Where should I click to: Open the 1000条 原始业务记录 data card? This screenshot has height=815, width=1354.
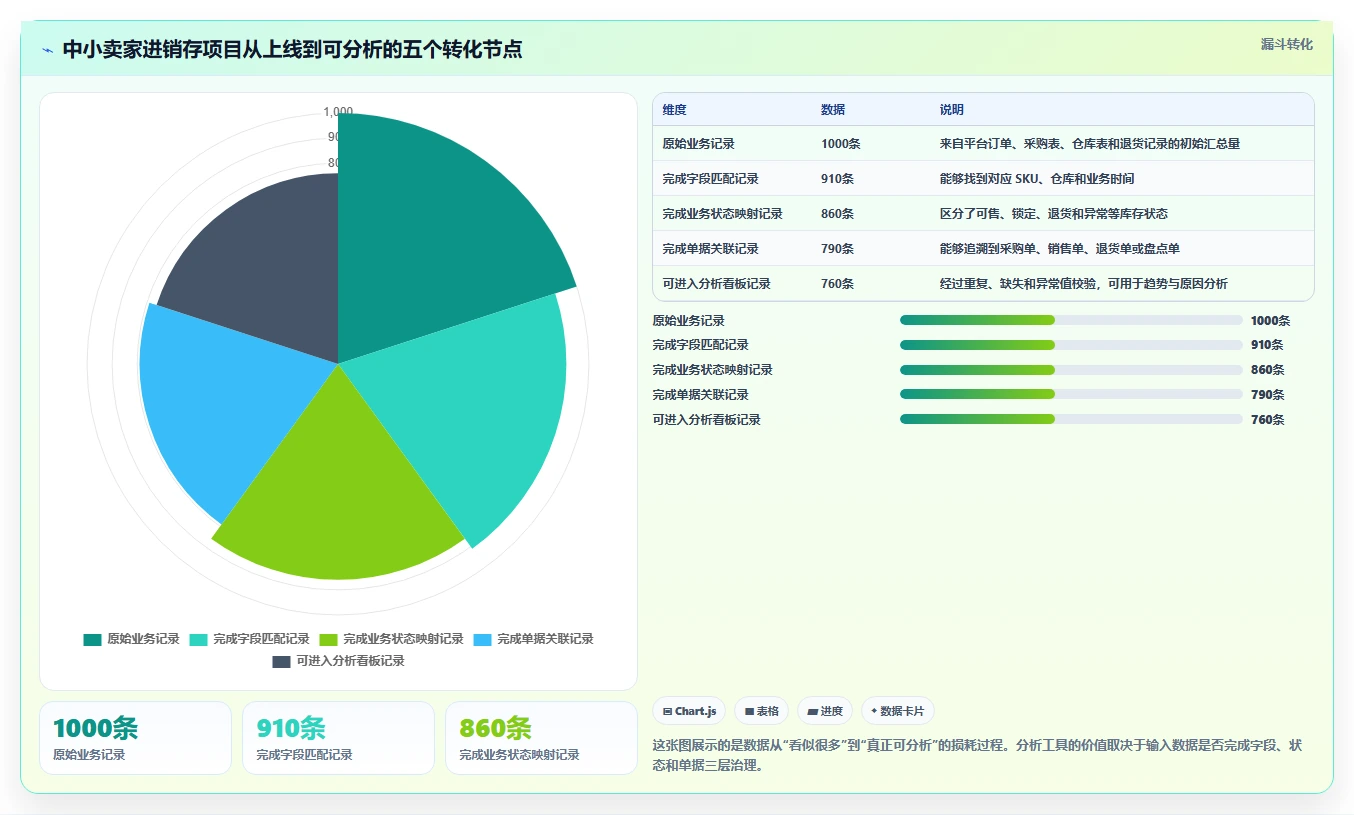coord(135,738)
